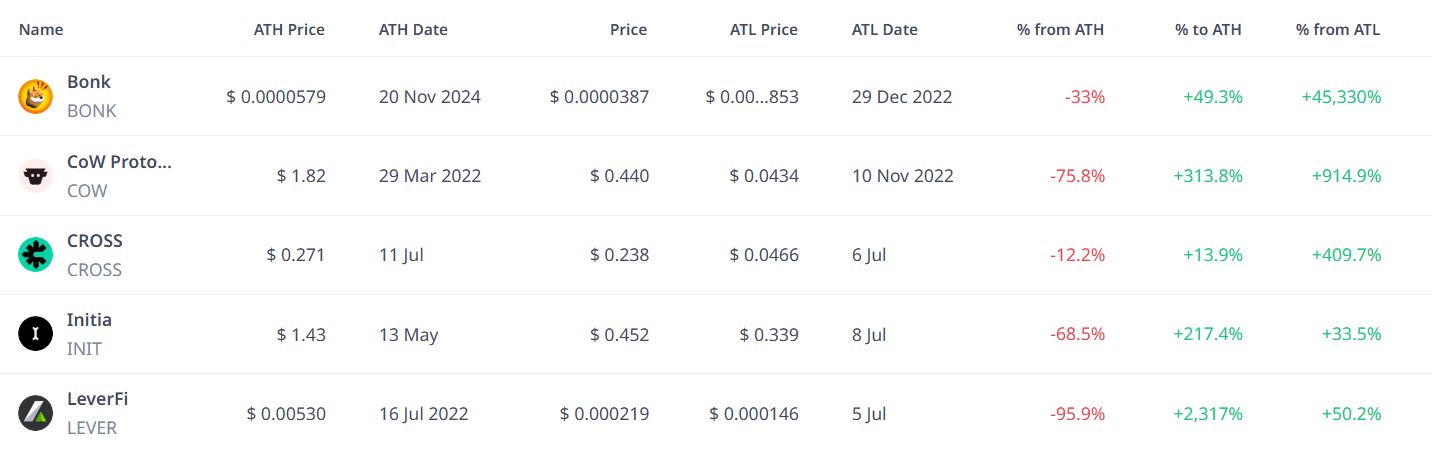Open the LeverFi coin page link
The width and height of the screenshot is (1432, 451).
[98, 398]
